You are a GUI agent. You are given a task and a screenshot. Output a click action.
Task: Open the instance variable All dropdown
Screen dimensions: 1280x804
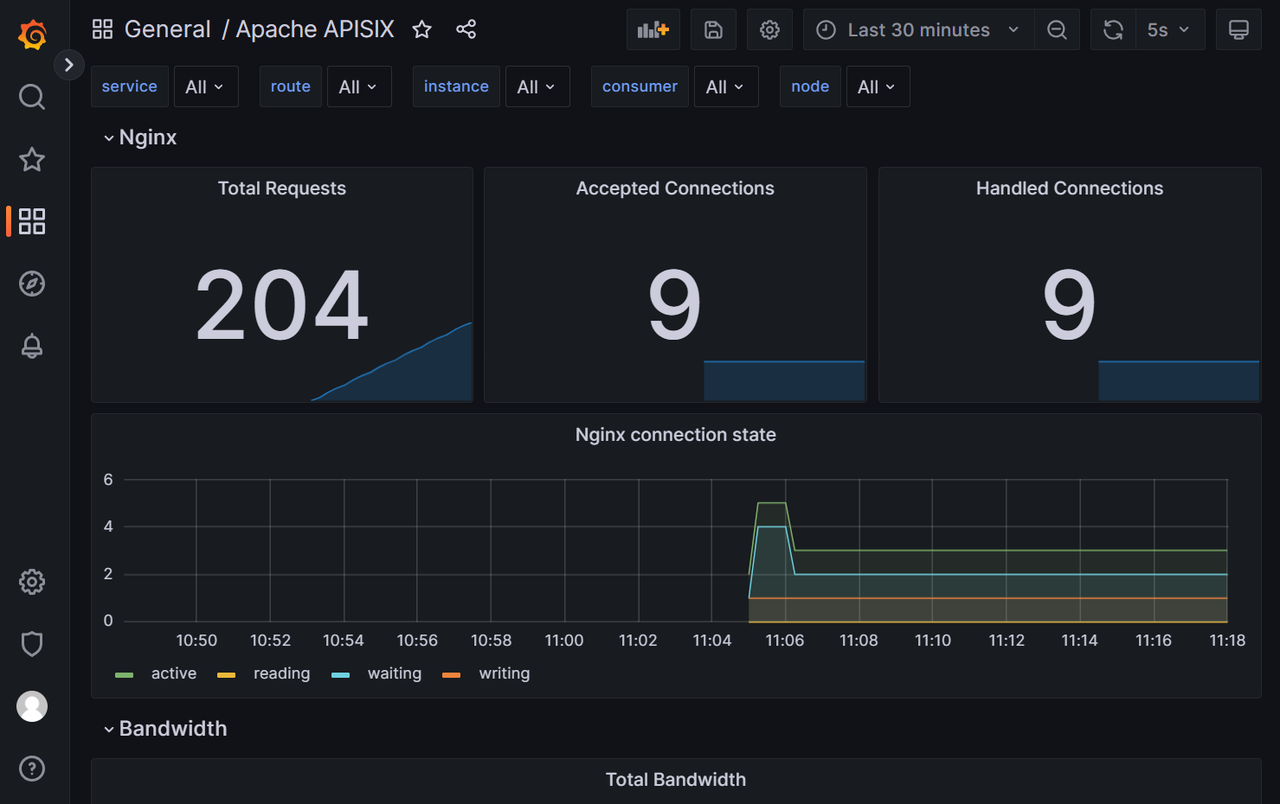pyautogui.click(x=537, y=87)
